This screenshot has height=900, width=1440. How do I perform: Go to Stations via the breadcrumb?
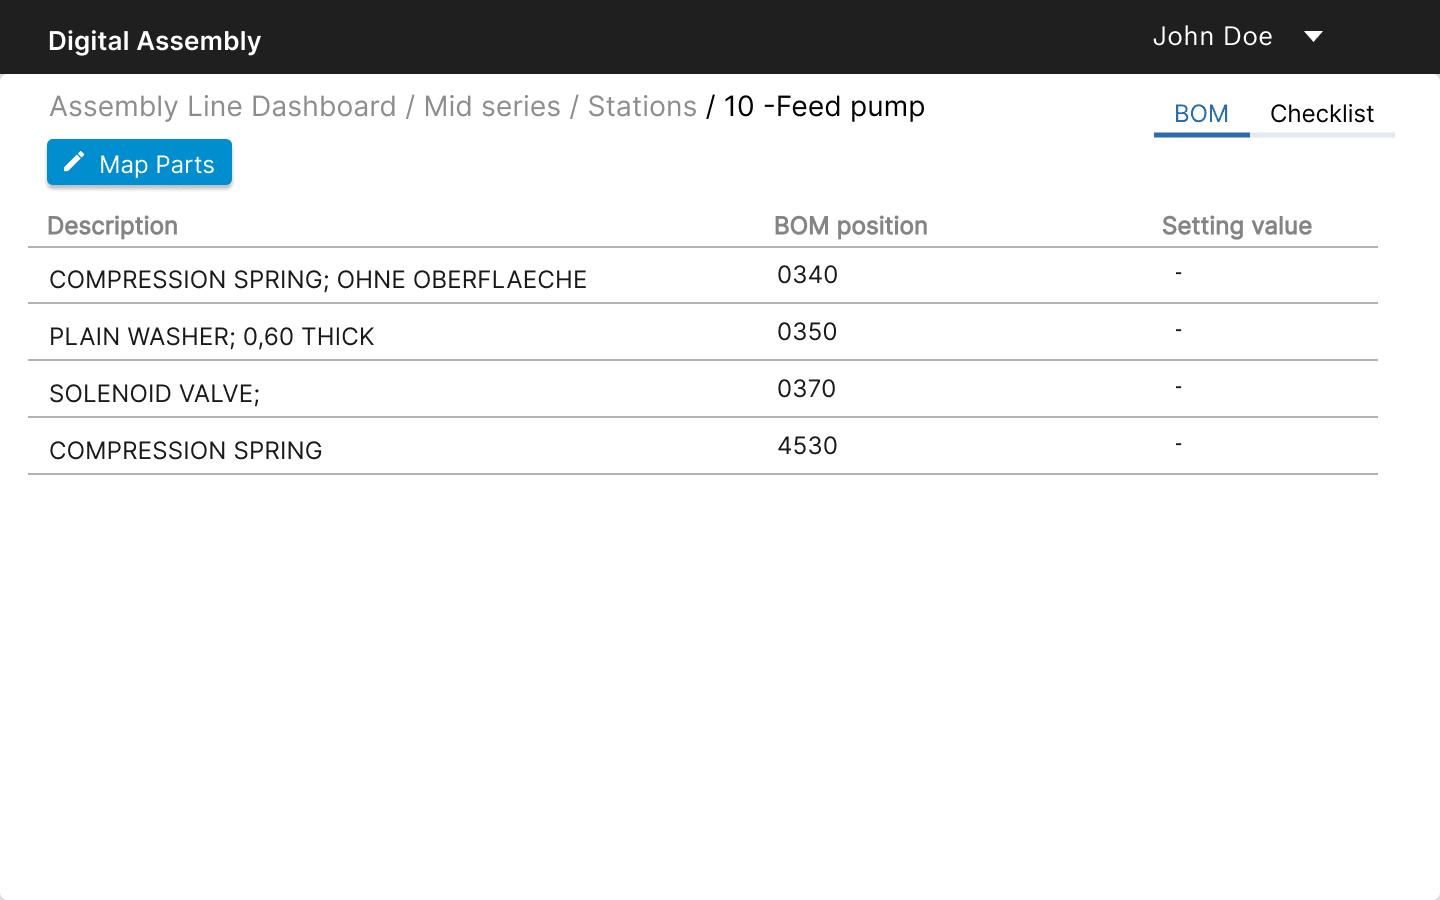tap(641, 106)
